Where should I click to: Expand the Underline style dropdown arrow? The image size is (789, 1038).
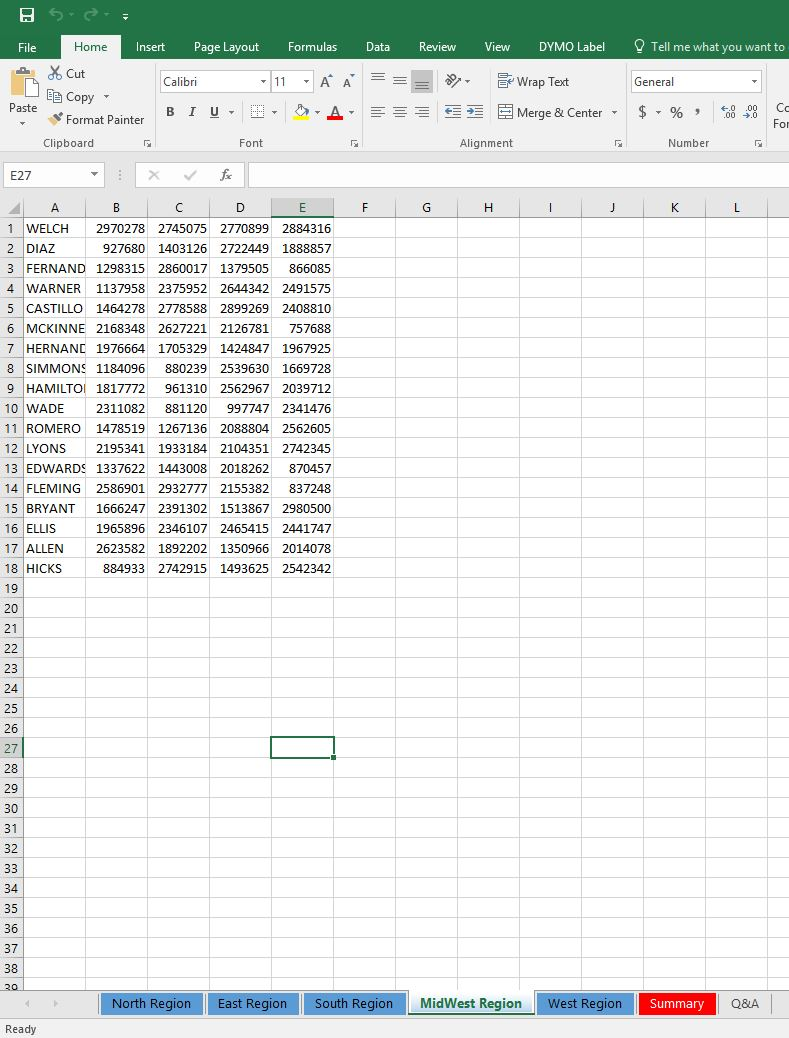point(231,113)
